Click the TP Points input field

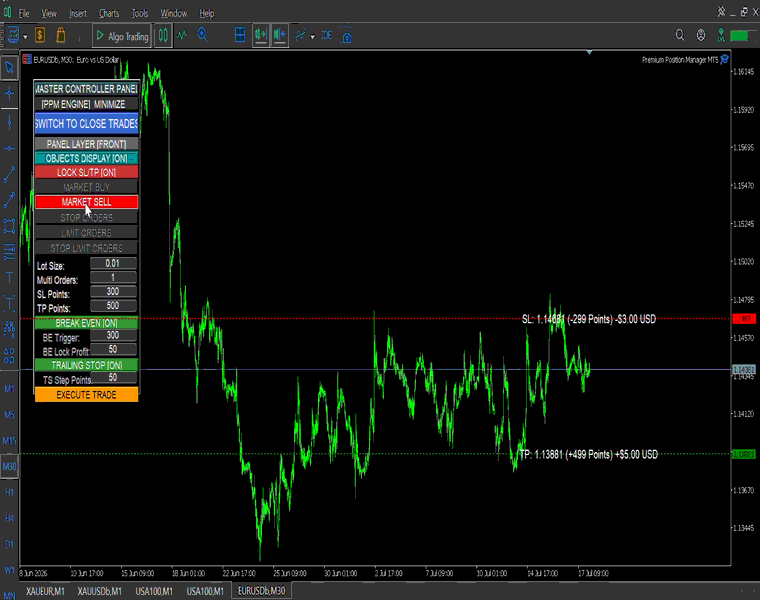[113, 305]
